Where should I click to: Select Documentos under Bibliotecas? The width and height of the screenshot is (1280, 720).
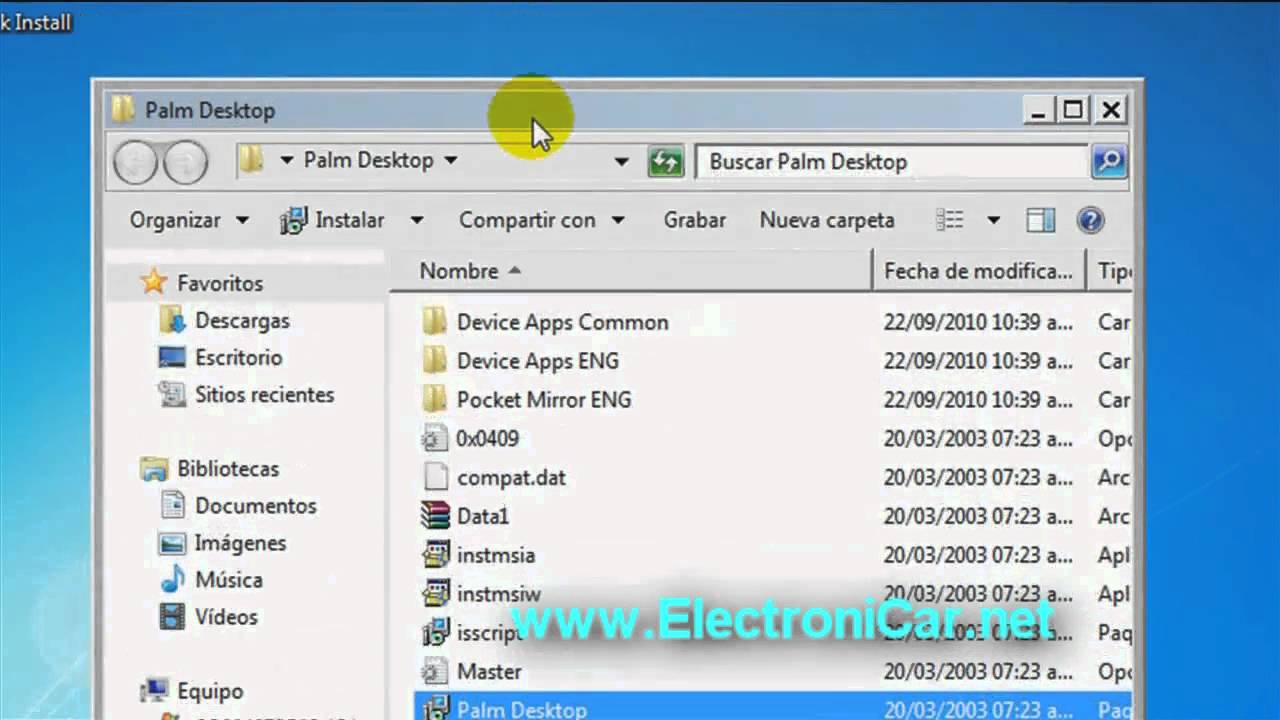256,505
